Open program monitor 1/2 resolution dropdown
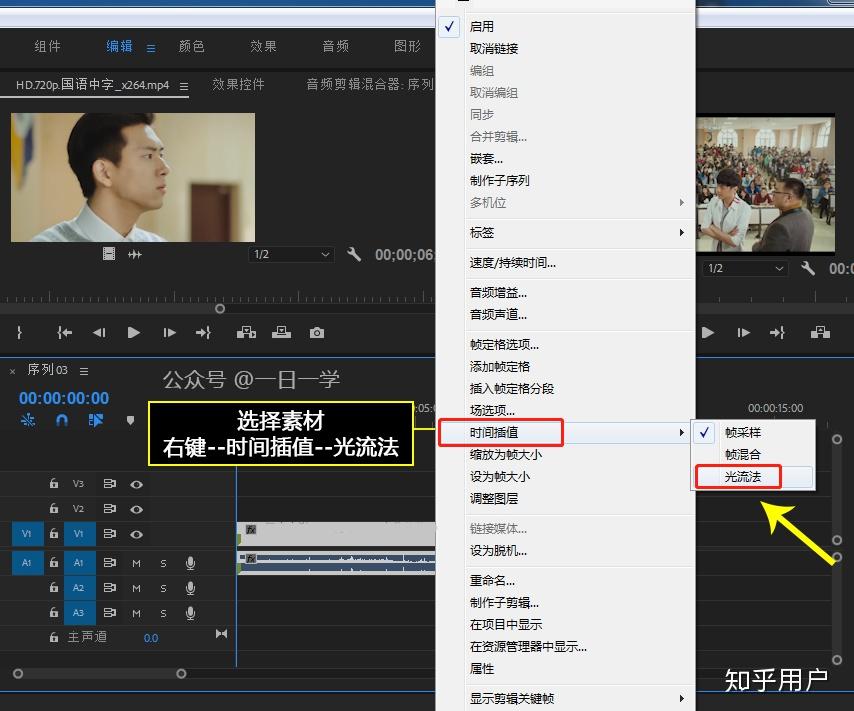The height and width of the screenshot is (711, 854). [745, 269]
